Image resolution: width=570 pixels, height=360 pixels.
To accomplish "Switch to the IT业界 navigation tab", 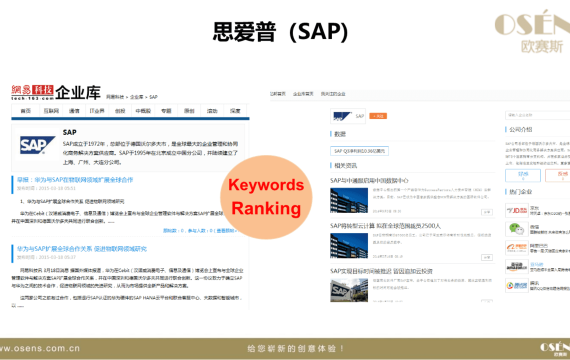I will (97, 111).
